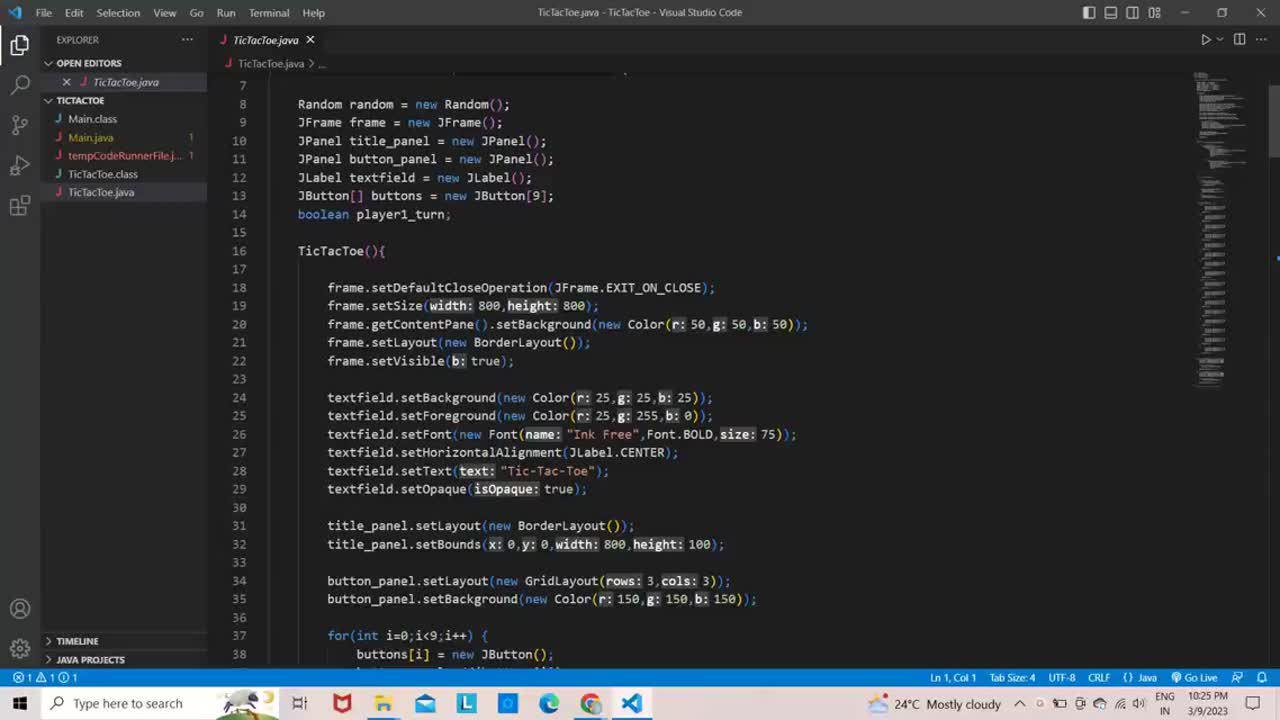Open McAfee from taskbar

(342, 703)
